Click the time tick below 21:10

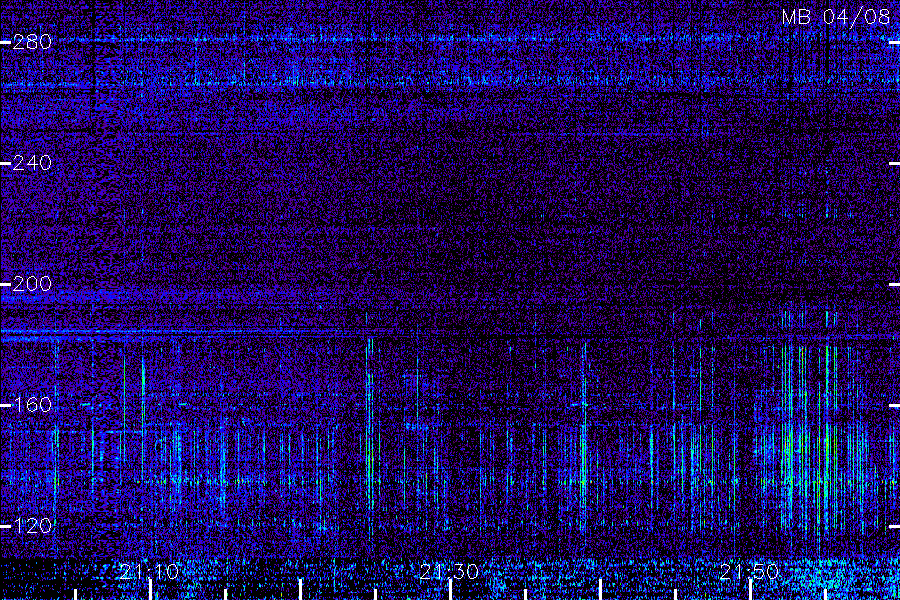150,590
